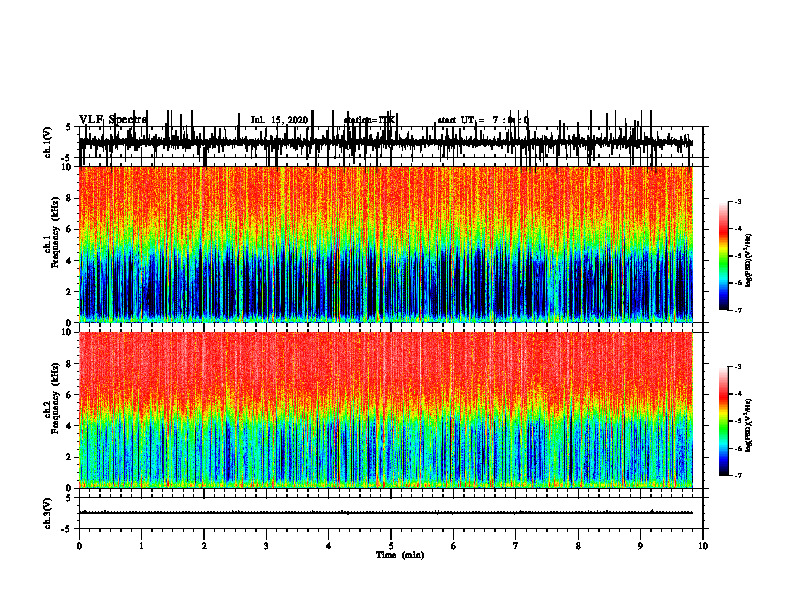Click the "-7" label on ch.2 colorbar
Screen dimensions: 792x612
pyautogui.click(x=737, y=476)
